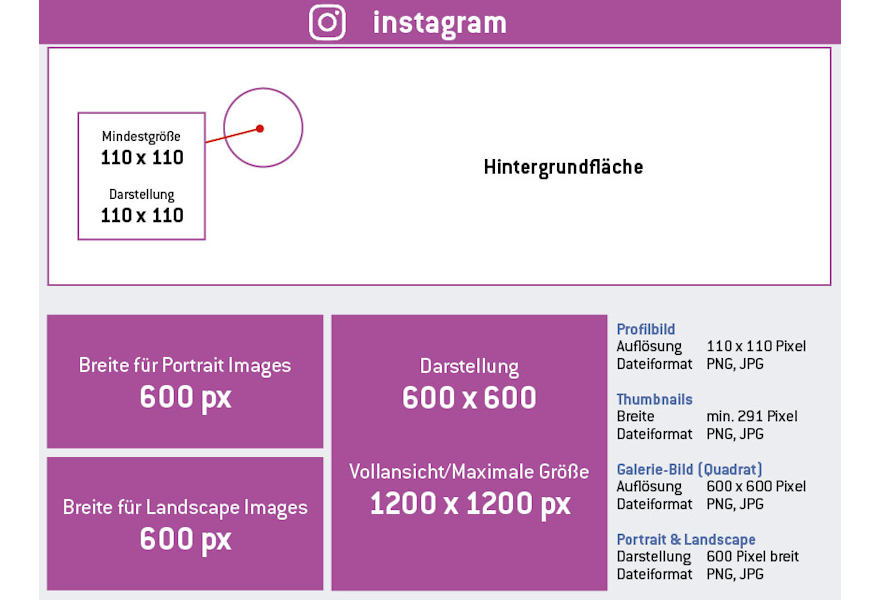Click the 'Mindestgröße' label
The width and height of the screenshot is (880, 600).
[x=141, y=136]
